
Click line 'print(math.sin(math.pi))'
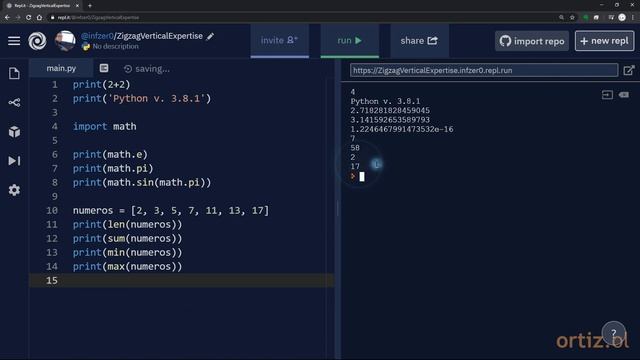(x=142, y=182)
